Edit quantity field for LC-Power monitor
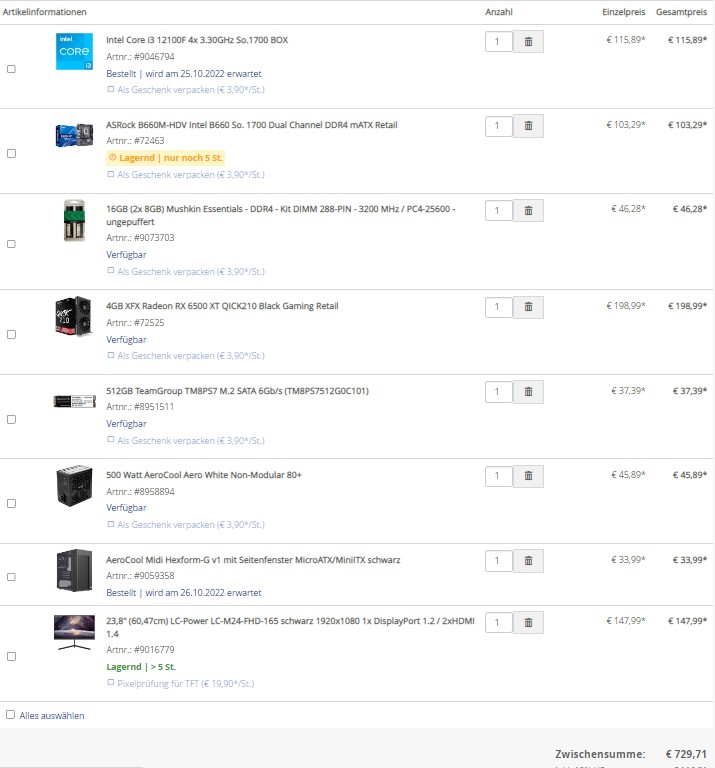This screenshot has width=715, height=768. [x=499, y=623]
